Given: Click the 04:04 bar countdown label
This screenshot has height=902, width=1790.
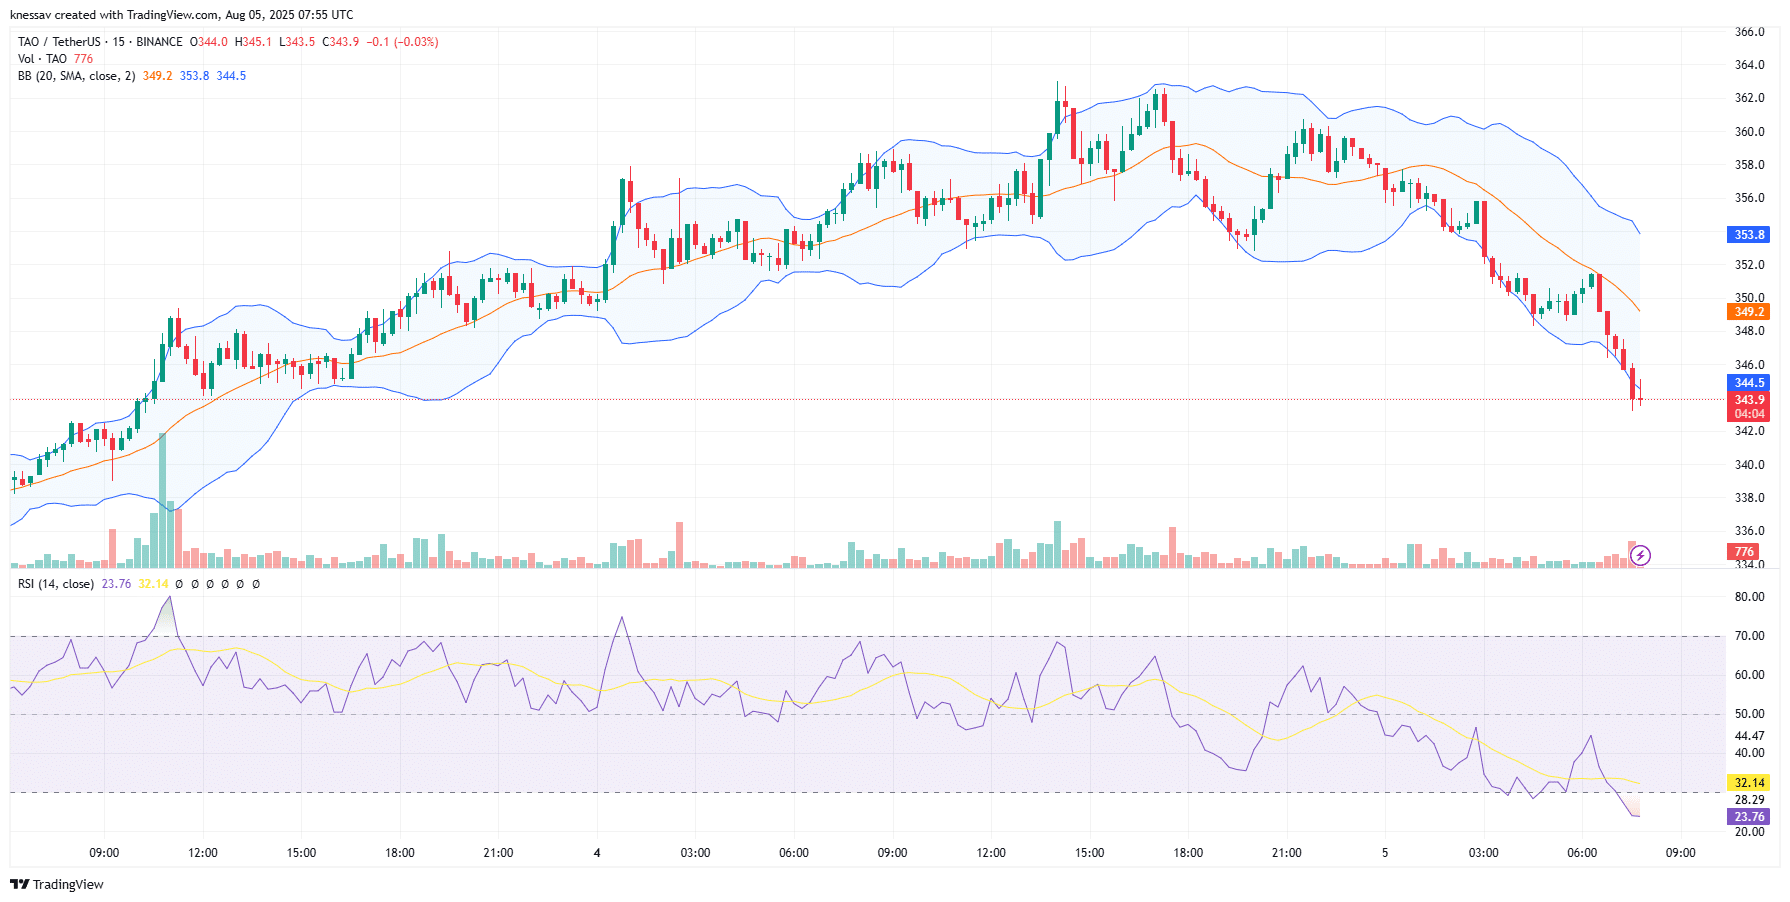Looking at the screenshot, I should (x=1749, y=414).
